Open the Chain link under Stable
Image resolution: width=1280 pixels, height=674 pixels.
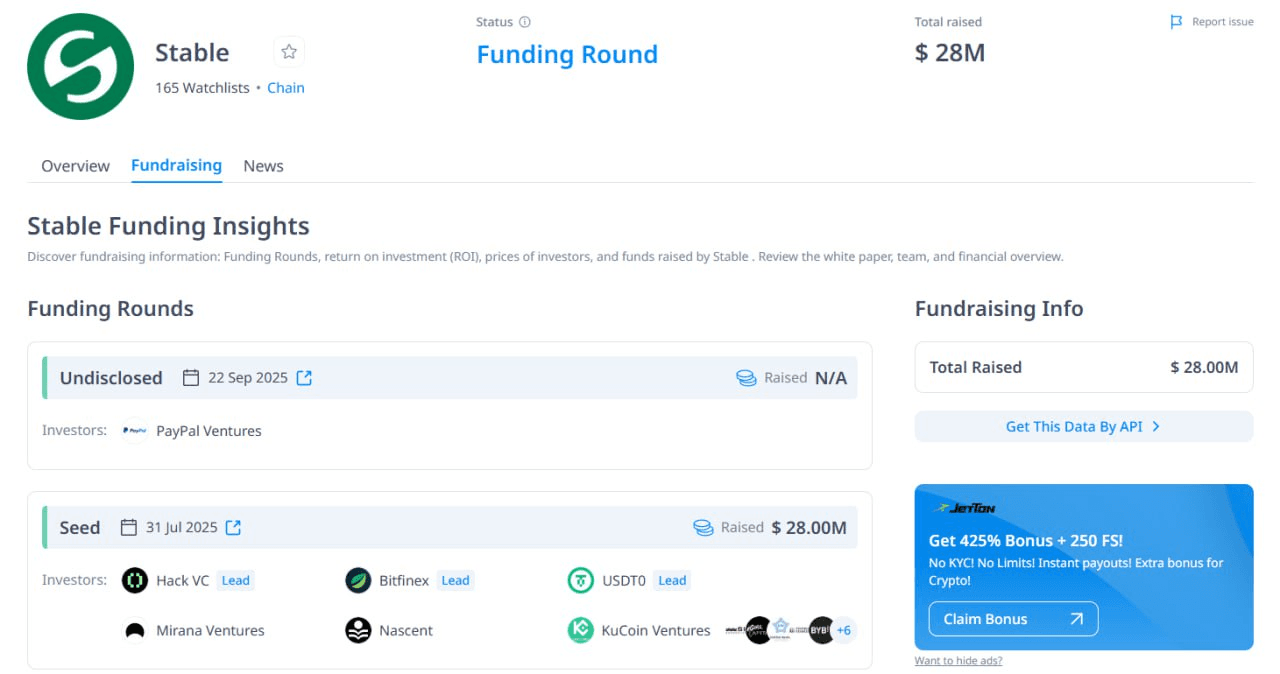286,88
